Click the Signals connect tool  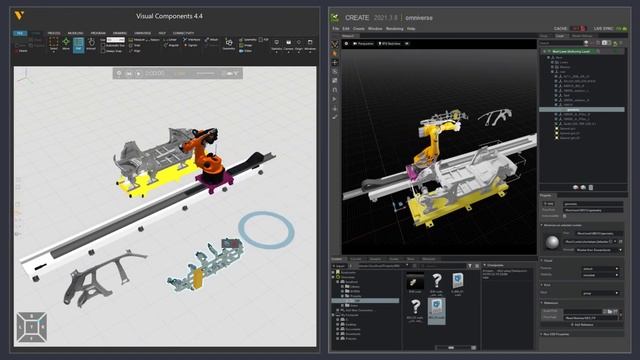coord(191,45)
